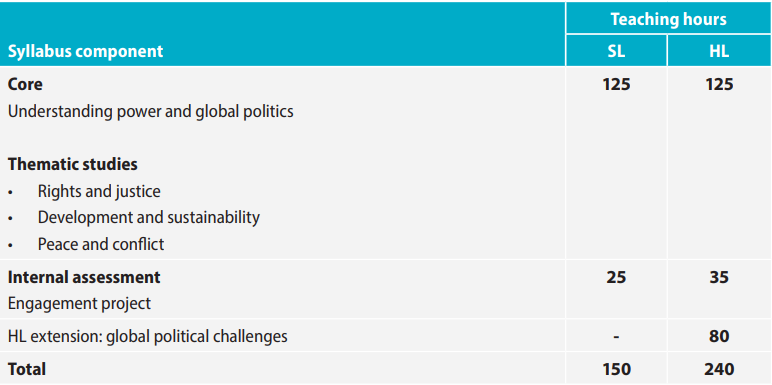This screenshot has height=385, width=772.
Task: Click the Total HL value 240
Action: click(719, 369)
